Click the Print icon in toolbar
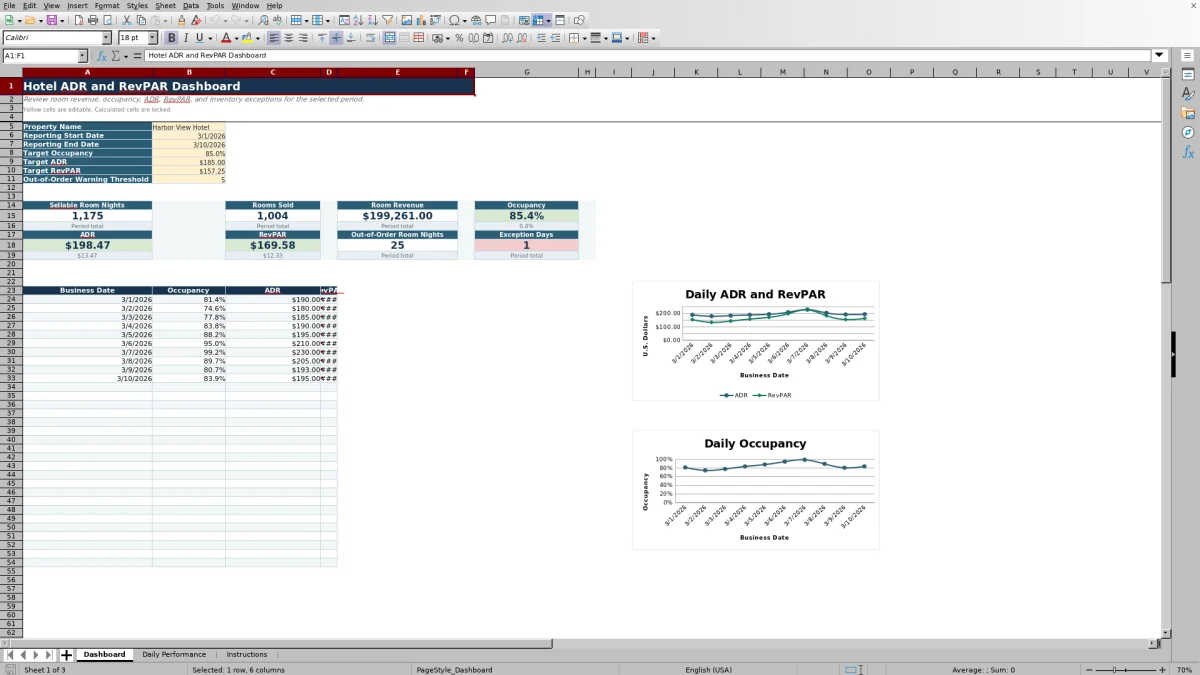Viewport: 1200px width, 675px height. (93, 20)
